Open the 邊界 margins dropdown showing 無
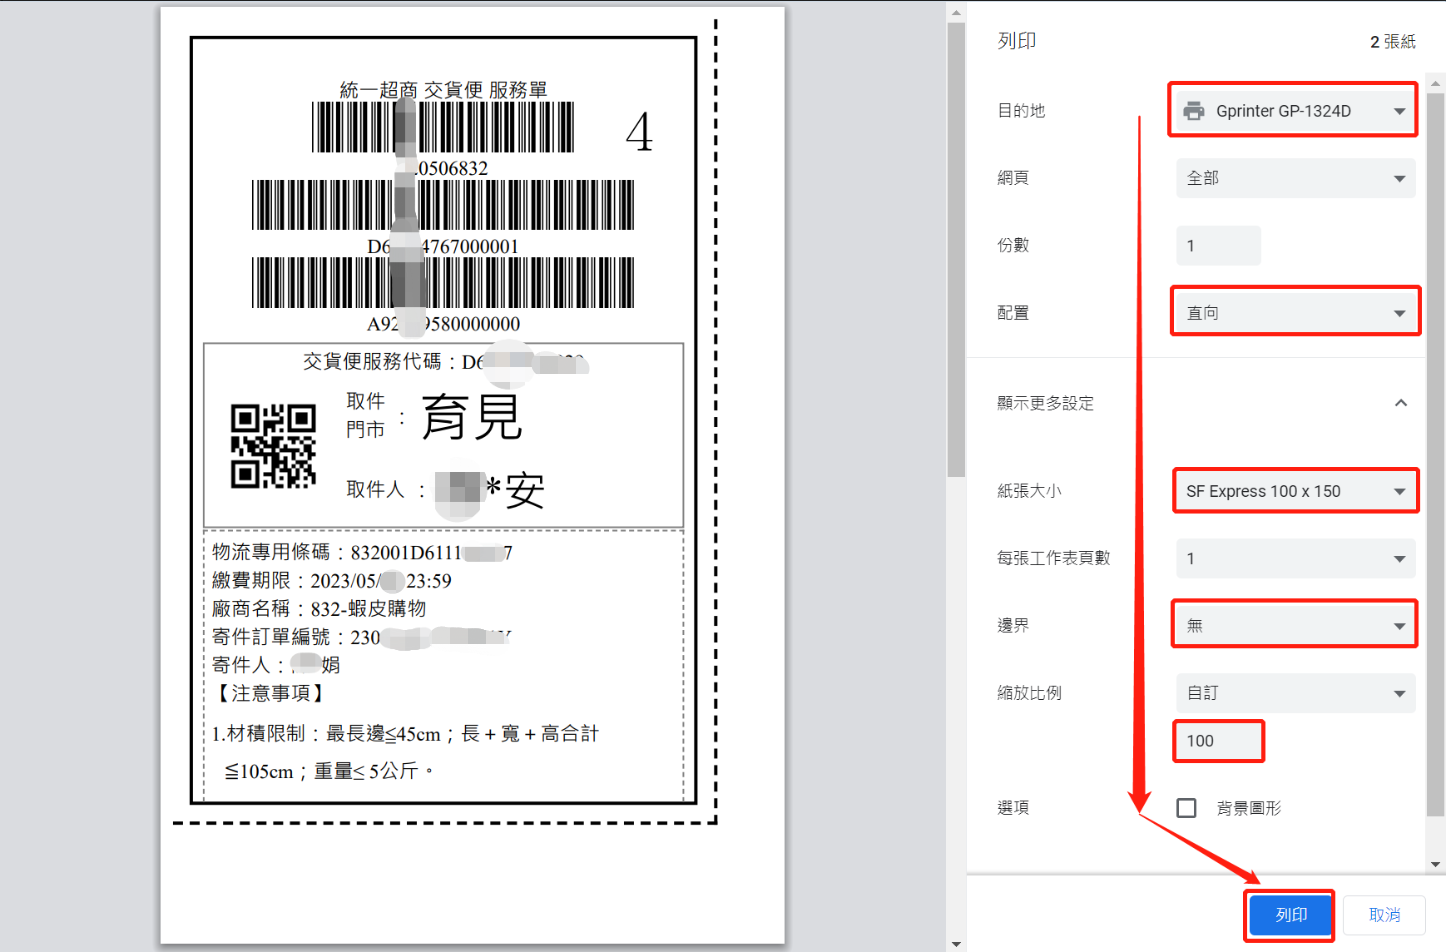The width and height of the screenshot is (1446, 952). coord(1295,625)
